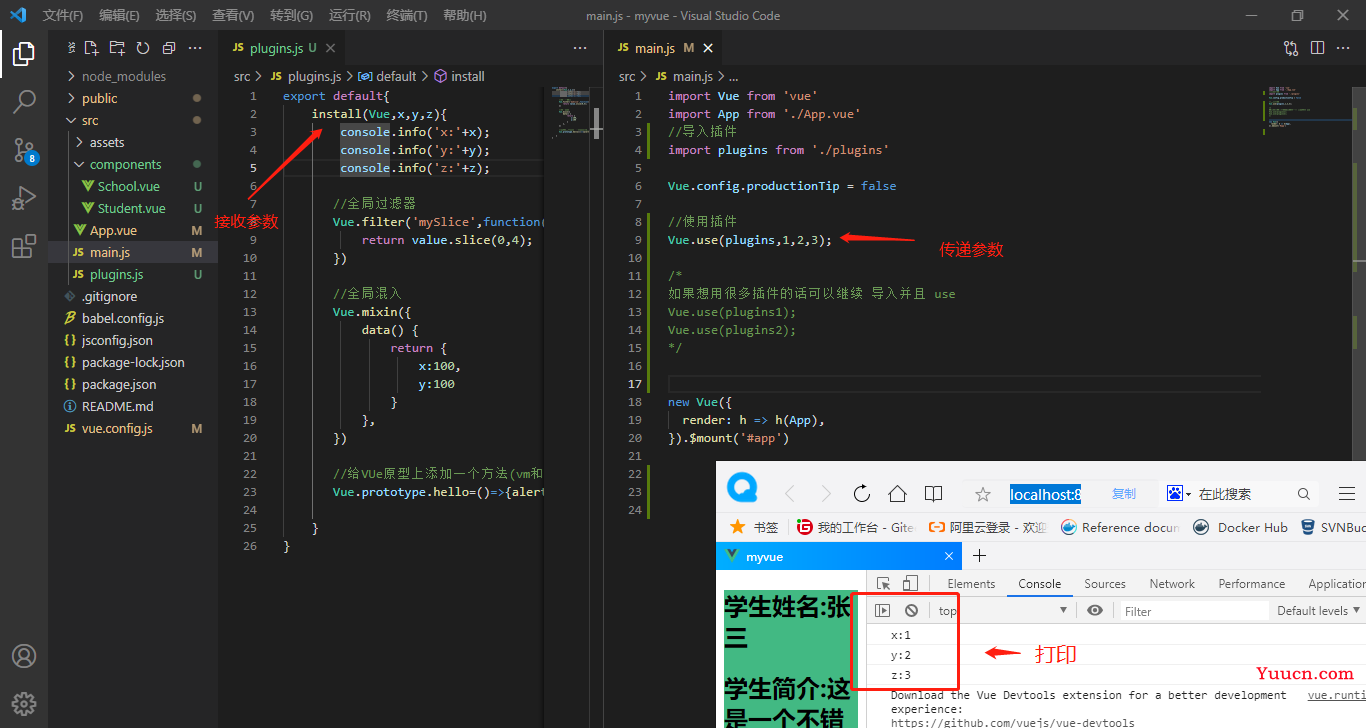The height and width of the screenshot is (728, 1366).
Task: Click the New Folder icon in explorer
Action: 117,48
